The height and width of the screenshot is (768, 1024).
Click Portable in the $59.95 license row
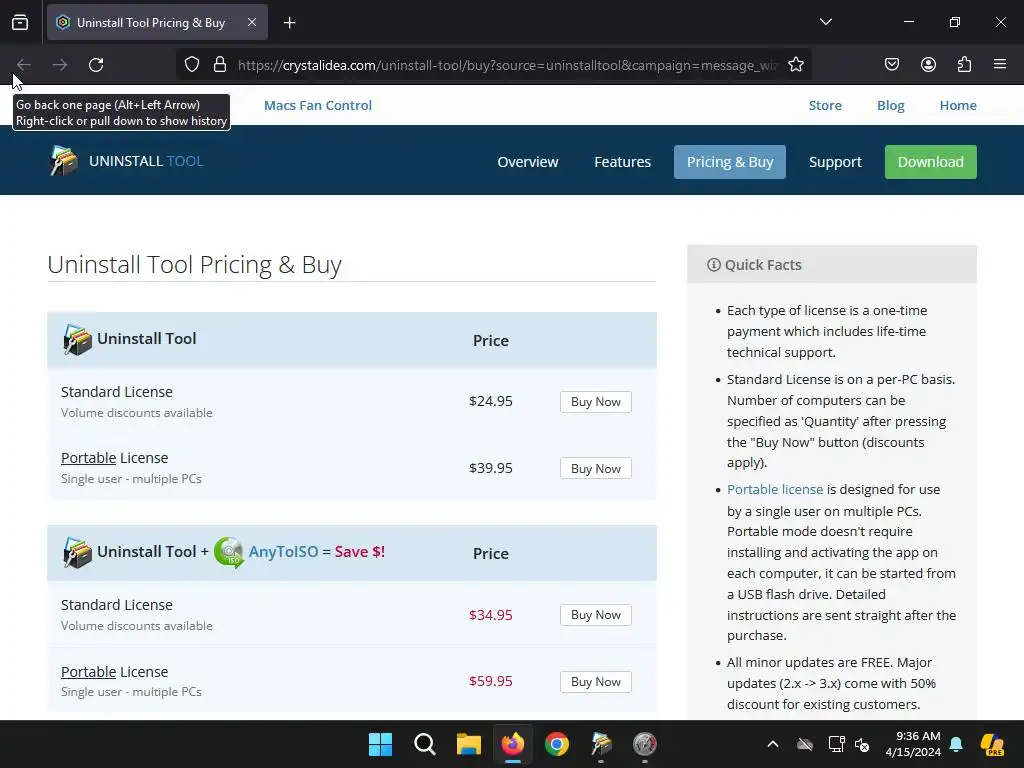pos(88,672)
